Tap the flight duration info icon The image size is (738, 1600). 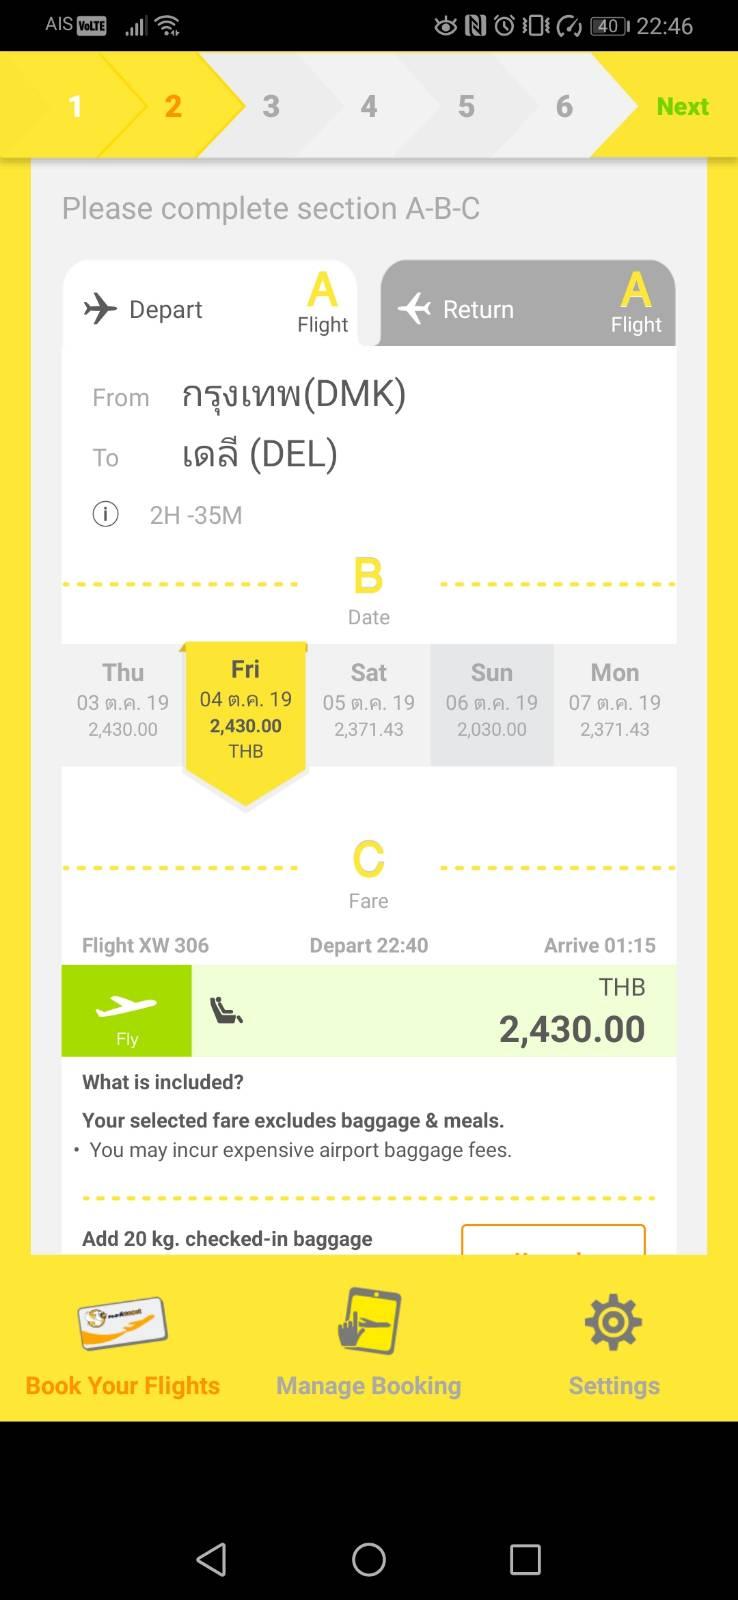pyautogui.click(x=105, y=514)
